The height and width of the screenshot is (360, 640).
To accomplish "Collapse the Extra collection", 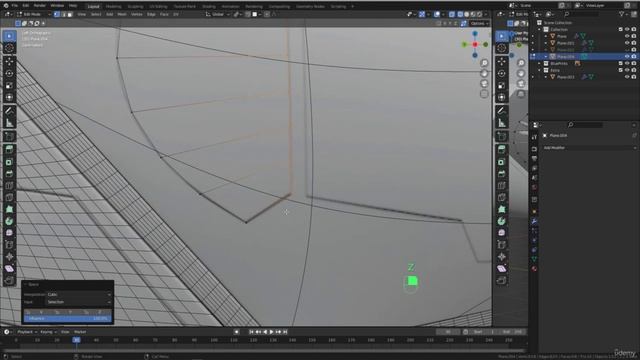I will 540,70.
